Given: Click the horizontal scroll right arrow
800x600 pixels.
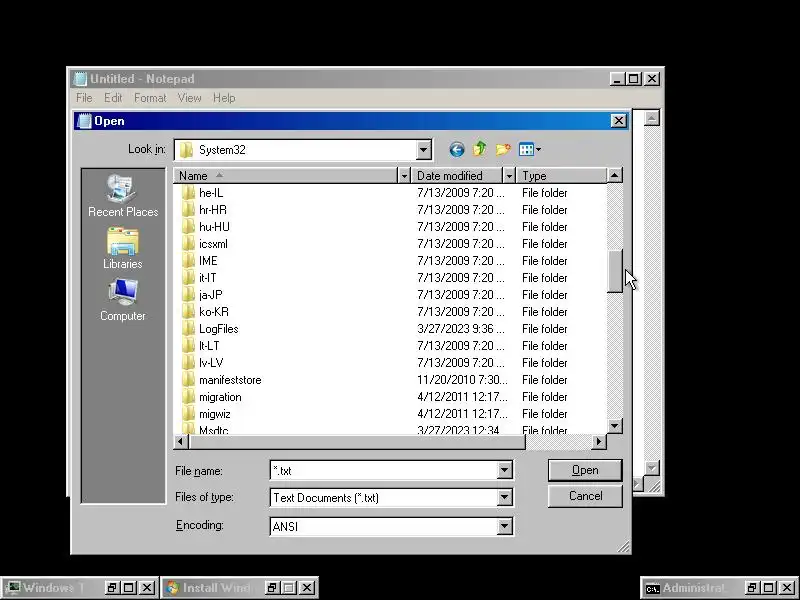Looking at the screenshot, I should (x=599, y=442).
